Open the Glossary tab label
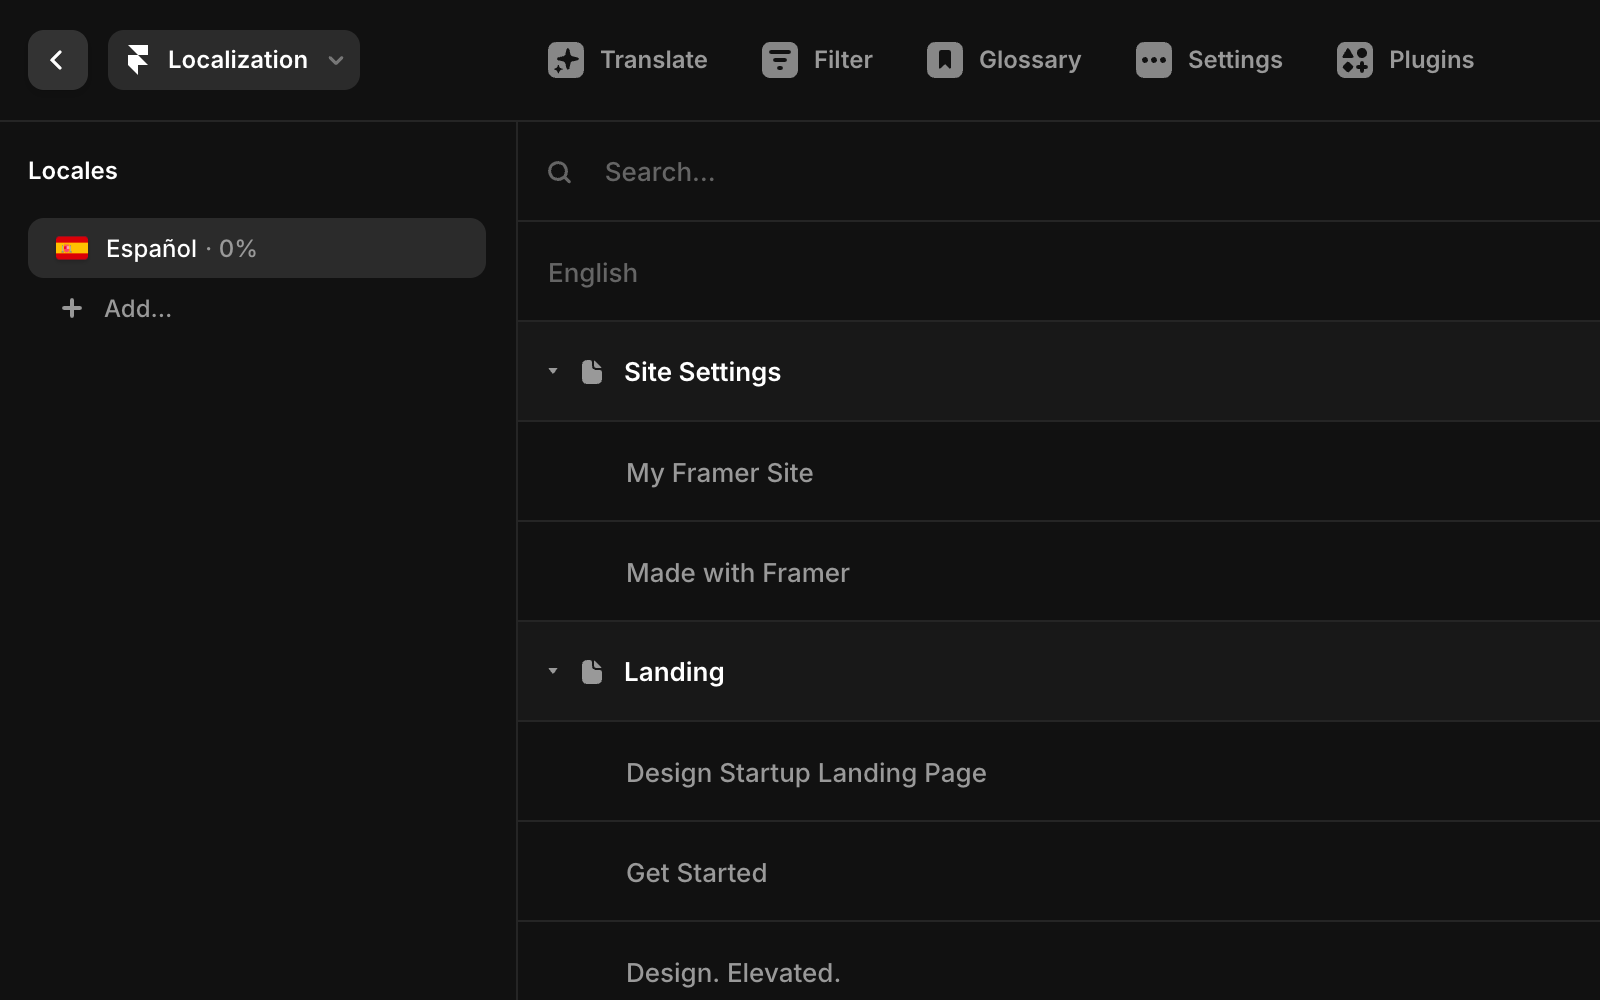1600x1000 pixels. click(1029, 60)
